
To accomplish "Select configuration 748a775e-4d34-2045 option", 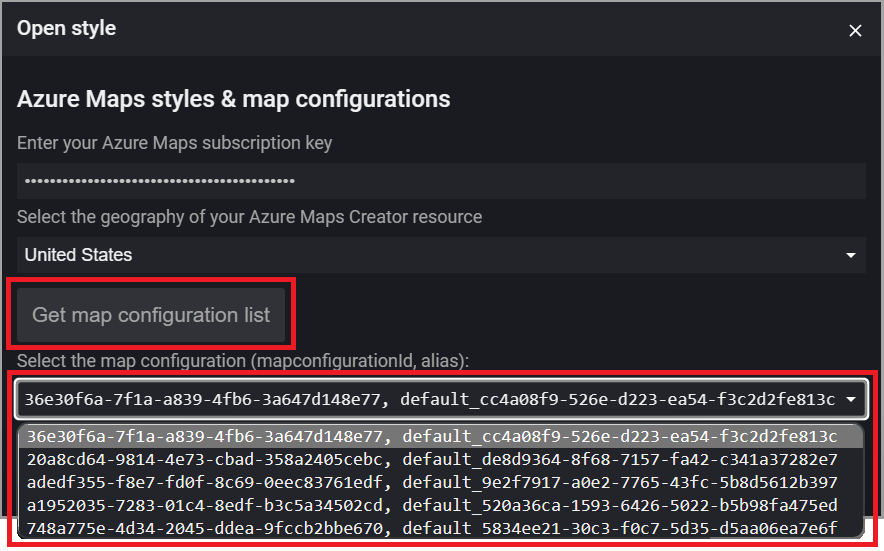I will coord(440,528).
